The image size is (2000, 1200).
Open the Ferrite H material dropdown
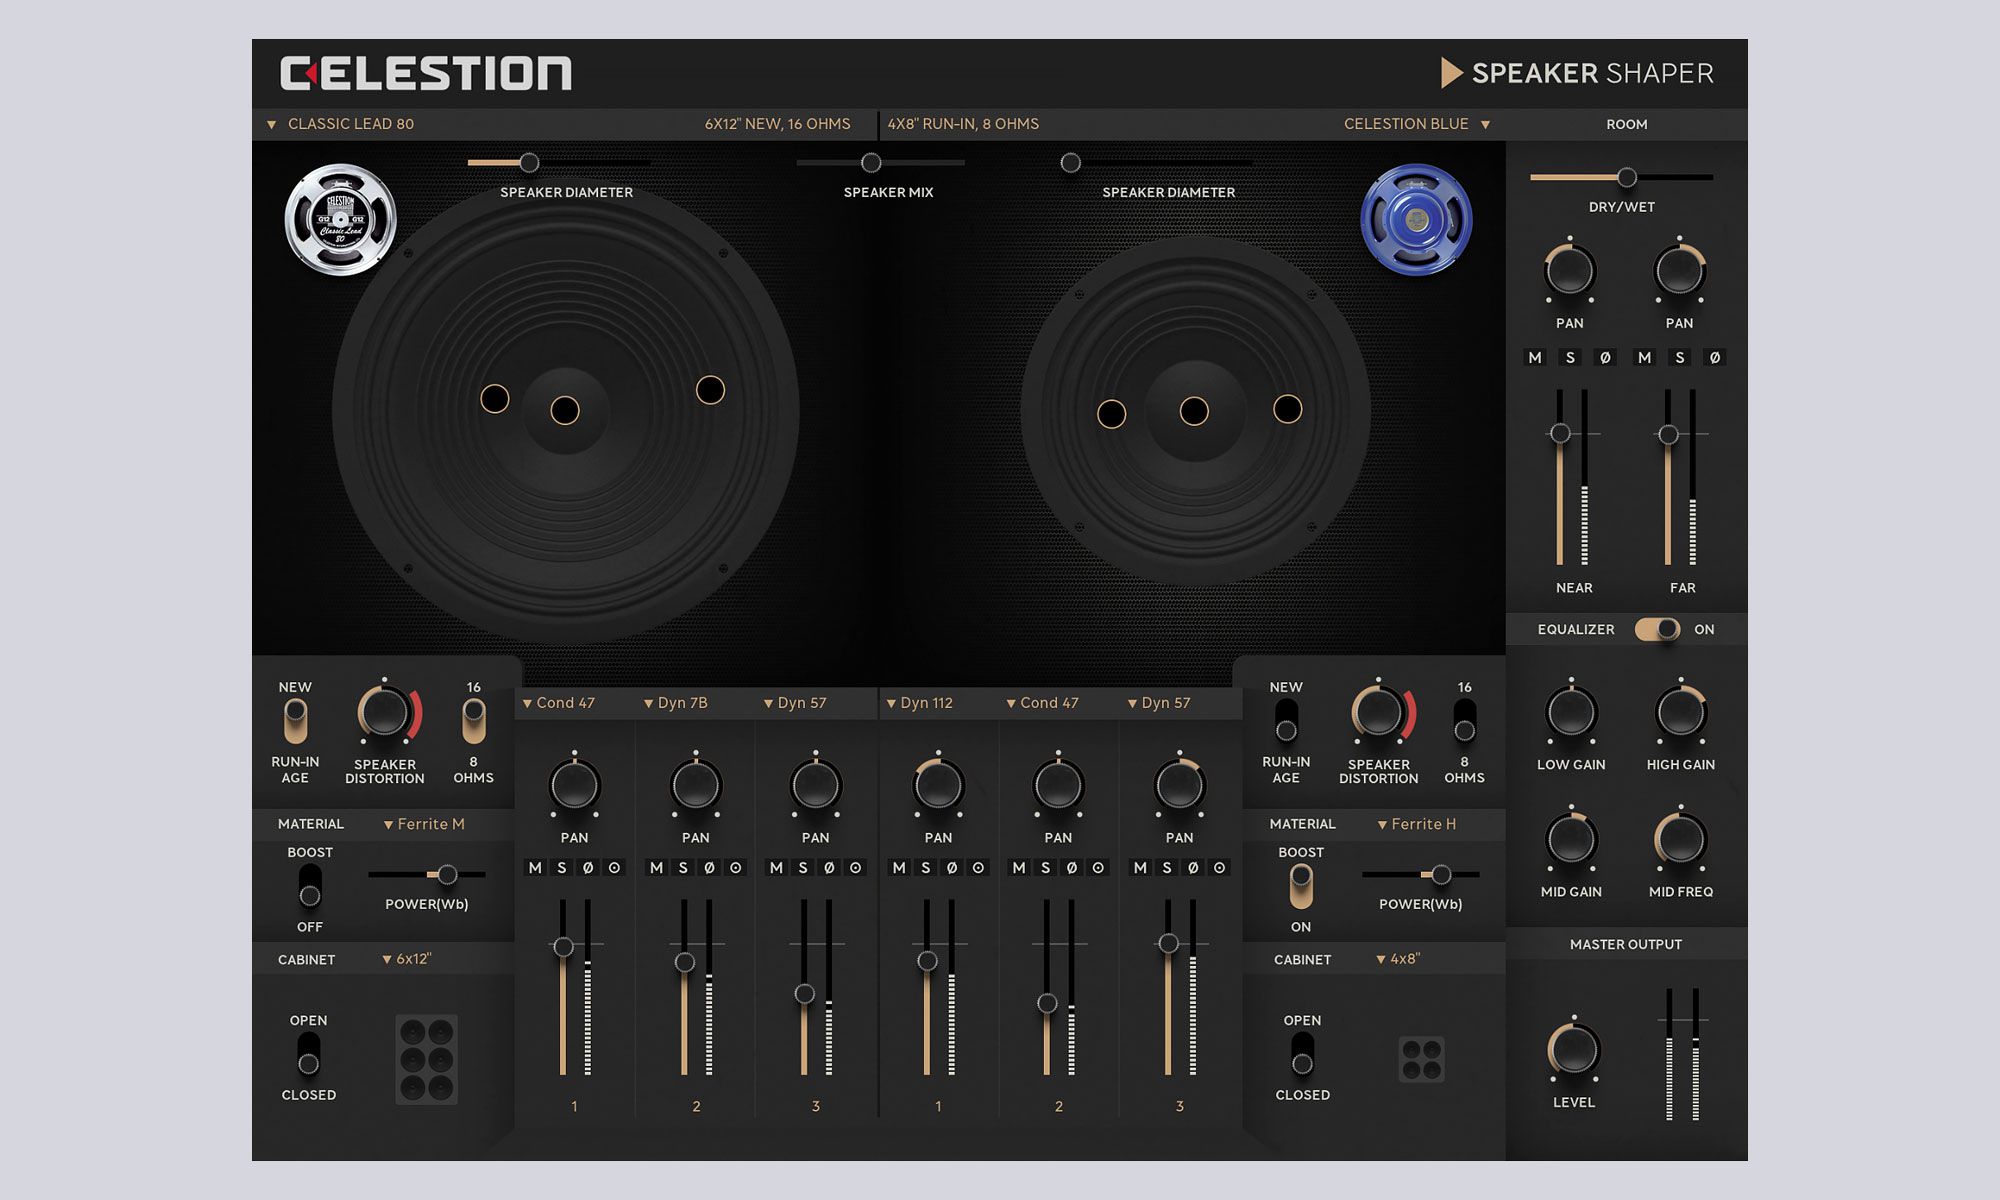coord(1417,824)
